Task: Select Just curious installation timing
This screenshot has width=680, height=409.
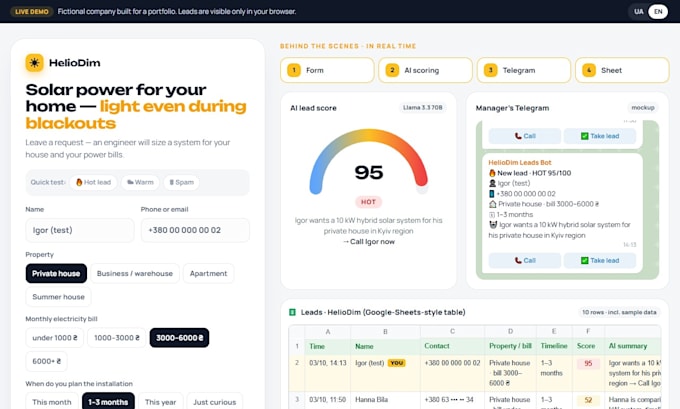Action: 215,402
